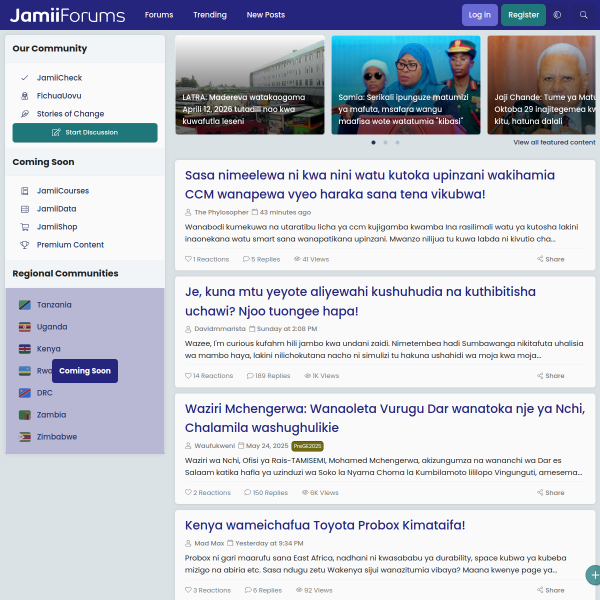Viewport: 600px width, 600px height.
Task: Click the Start Discussion button
Action: click(x=85, y=132)
